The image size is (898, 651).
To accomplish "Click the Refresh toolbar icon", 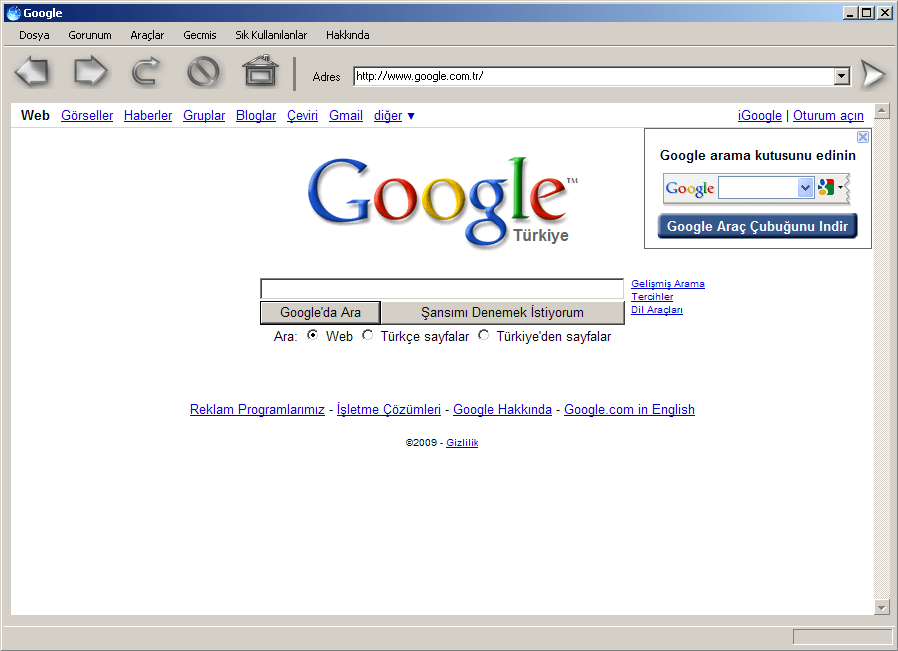I will tap(146, 72).
